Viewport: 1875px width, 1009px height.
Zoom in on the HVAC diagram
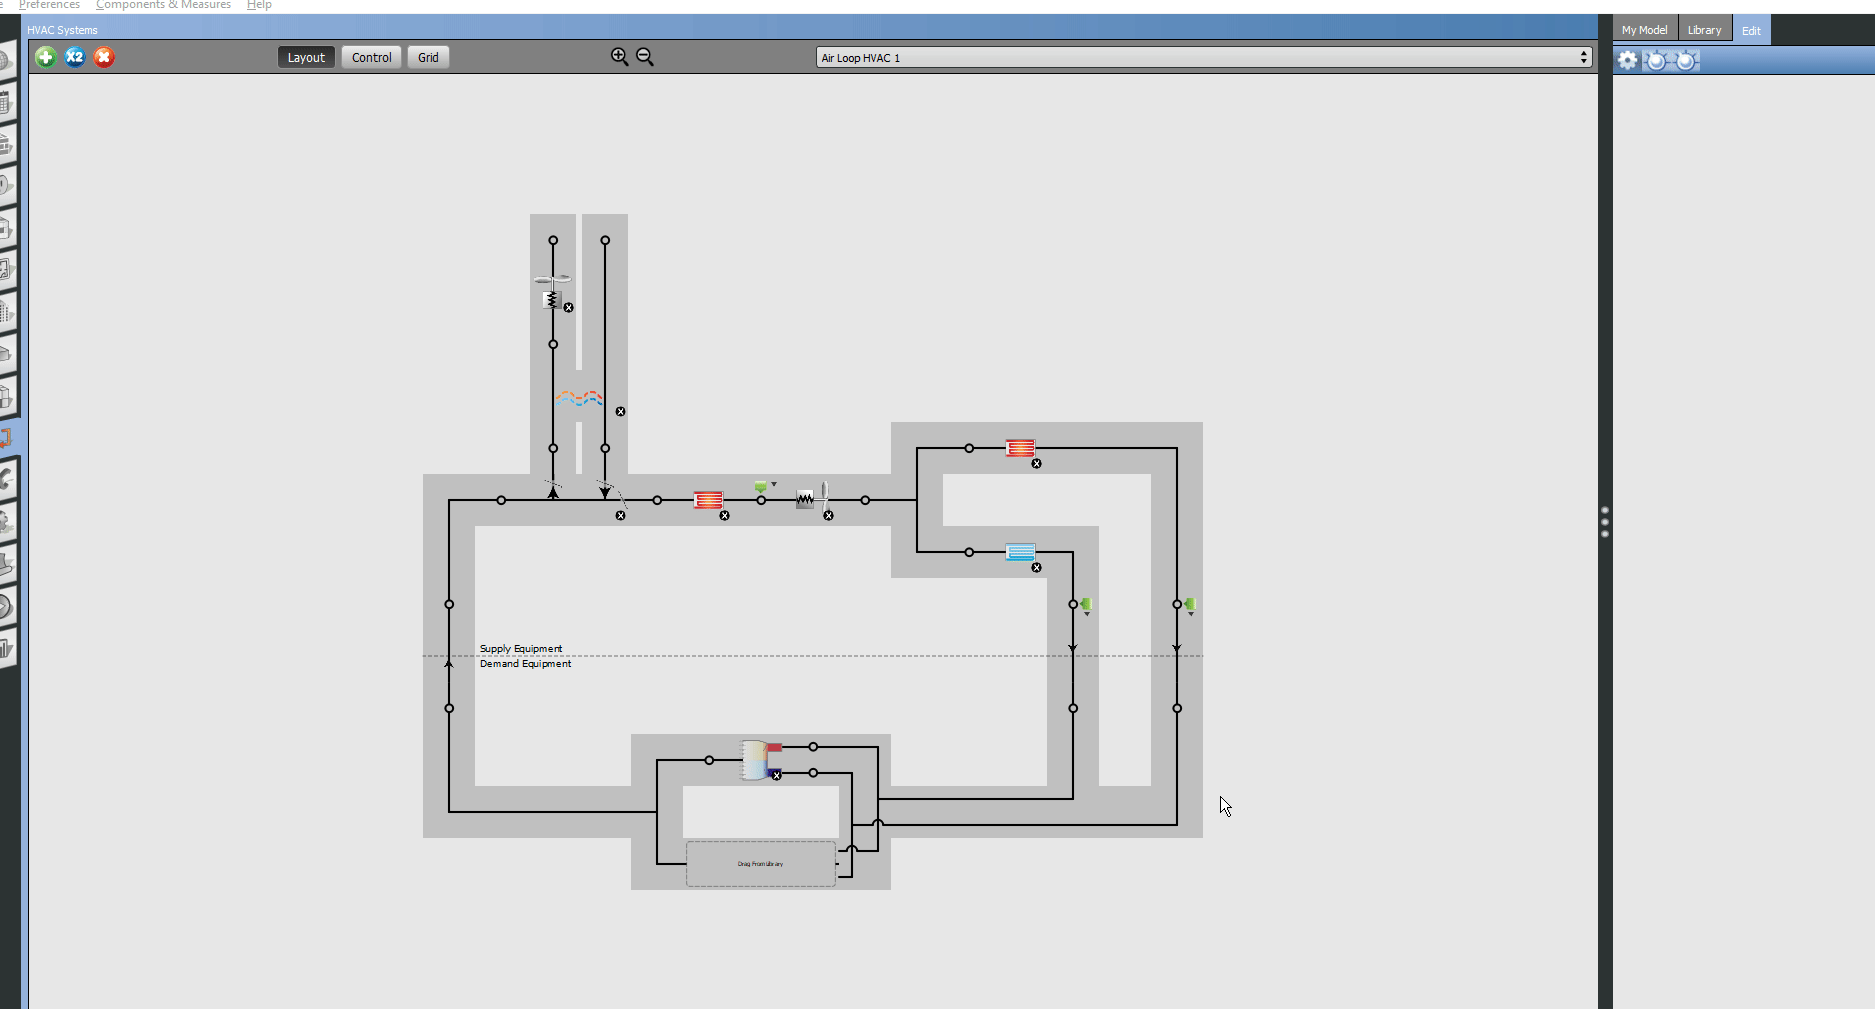point(619,56)
